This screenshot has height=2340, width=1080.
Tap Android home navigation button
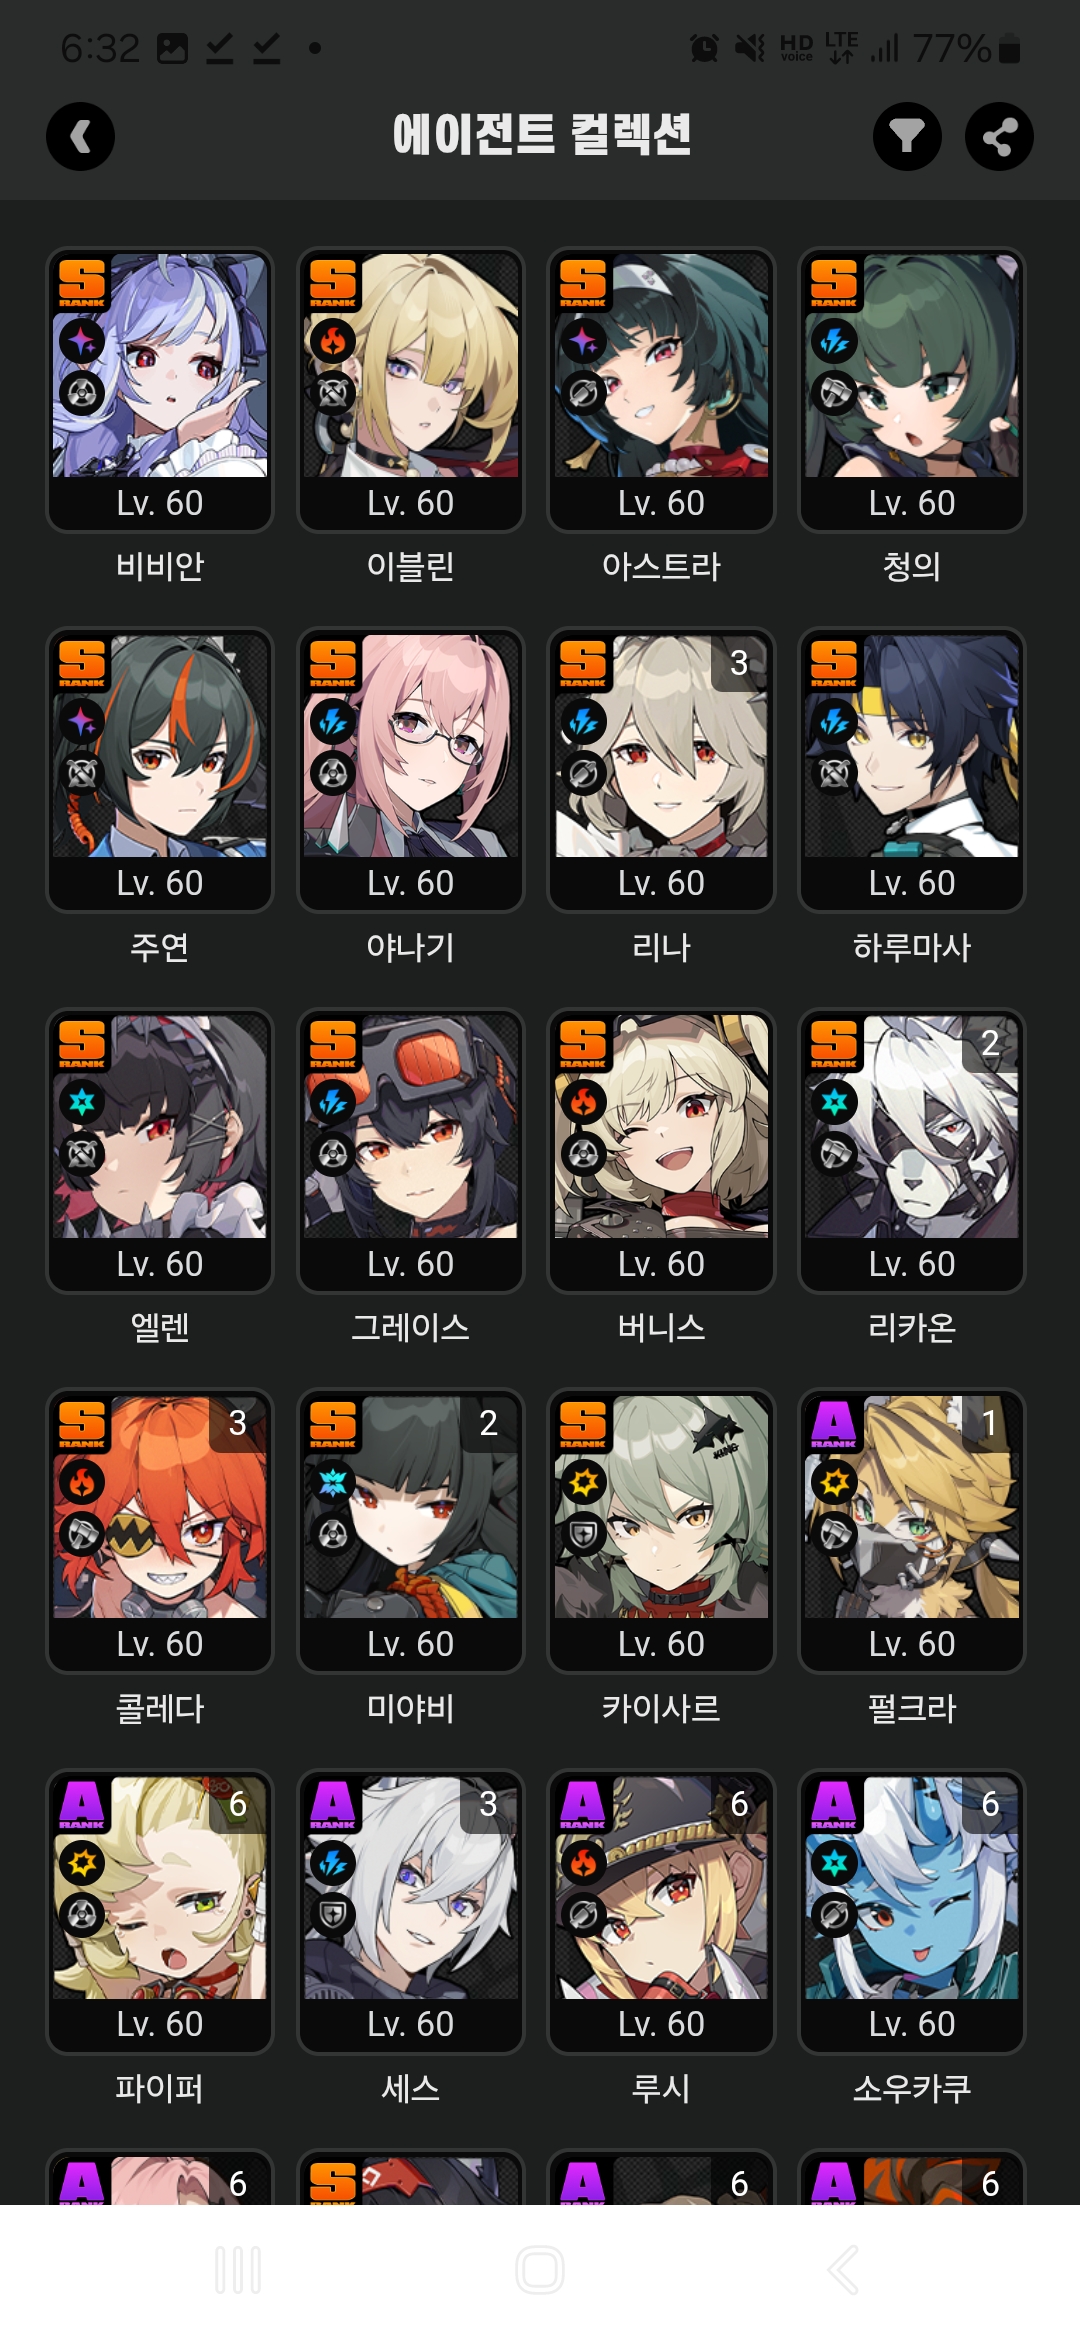[x=540, y=2270]
